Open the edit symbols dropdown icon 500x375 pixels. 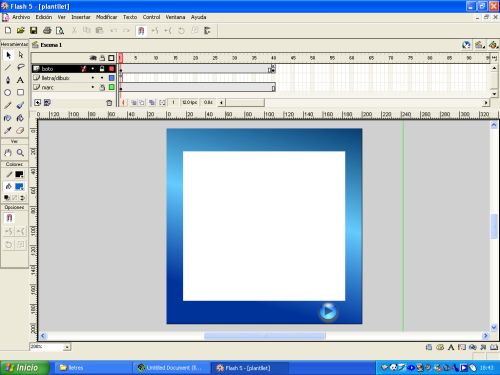coord(493,45)
